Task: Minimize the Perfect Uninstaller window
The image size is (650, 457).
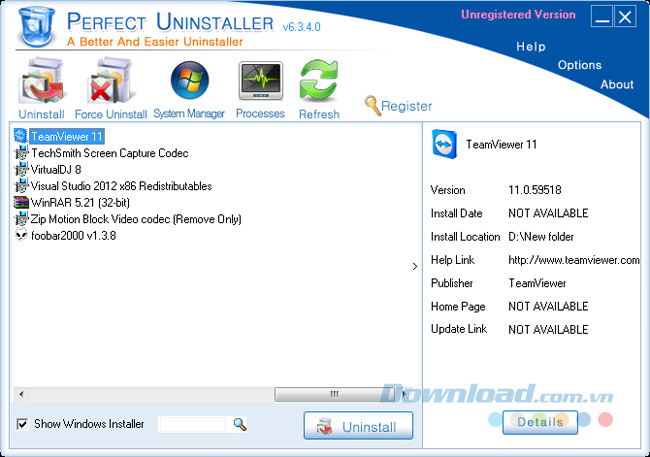Action: [602, 16]
